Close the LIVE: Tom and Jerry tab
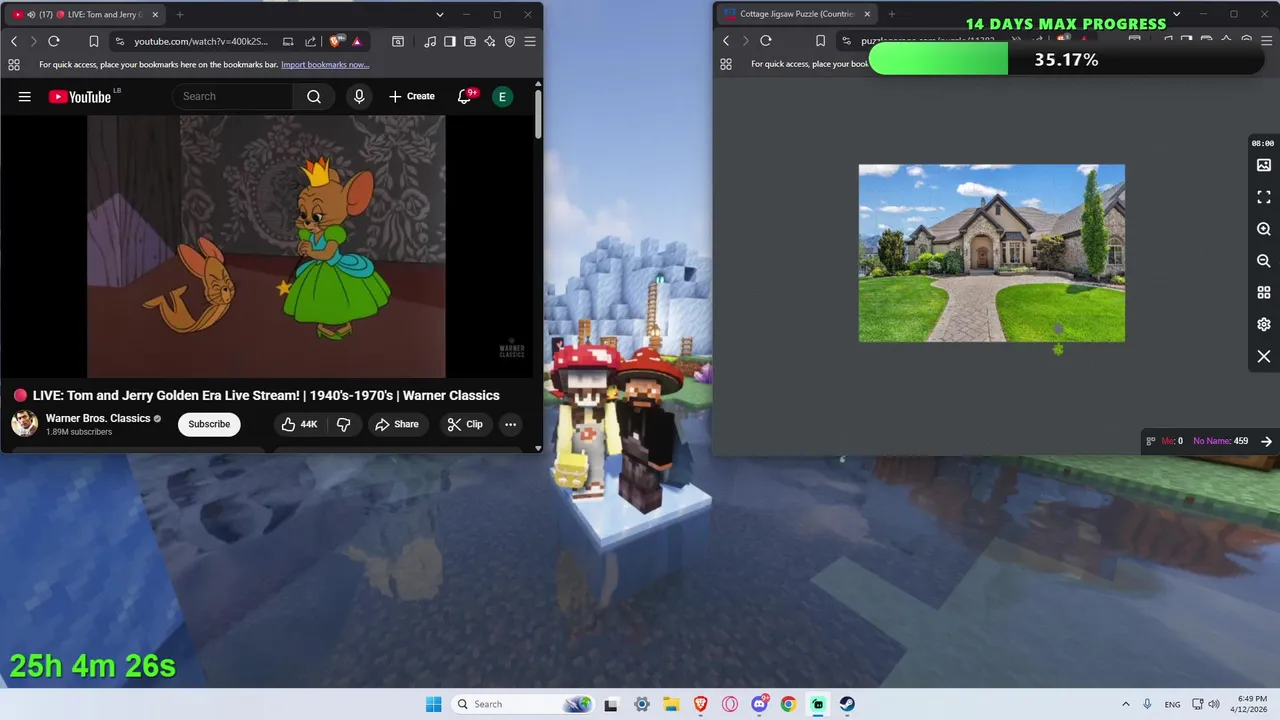Viewport: 1280px width, 720px height. pos(155,14)
